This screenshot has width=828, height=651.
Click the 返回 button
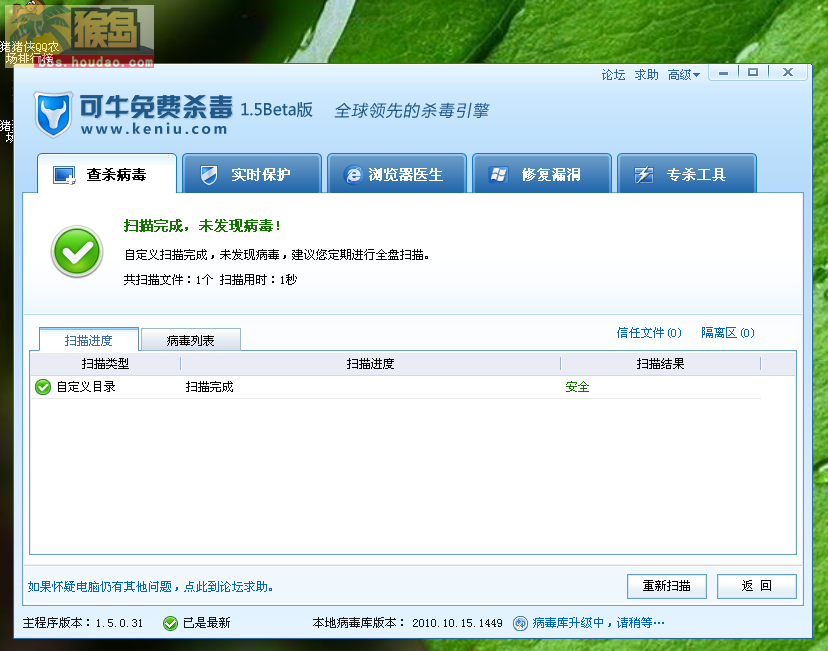756,586
